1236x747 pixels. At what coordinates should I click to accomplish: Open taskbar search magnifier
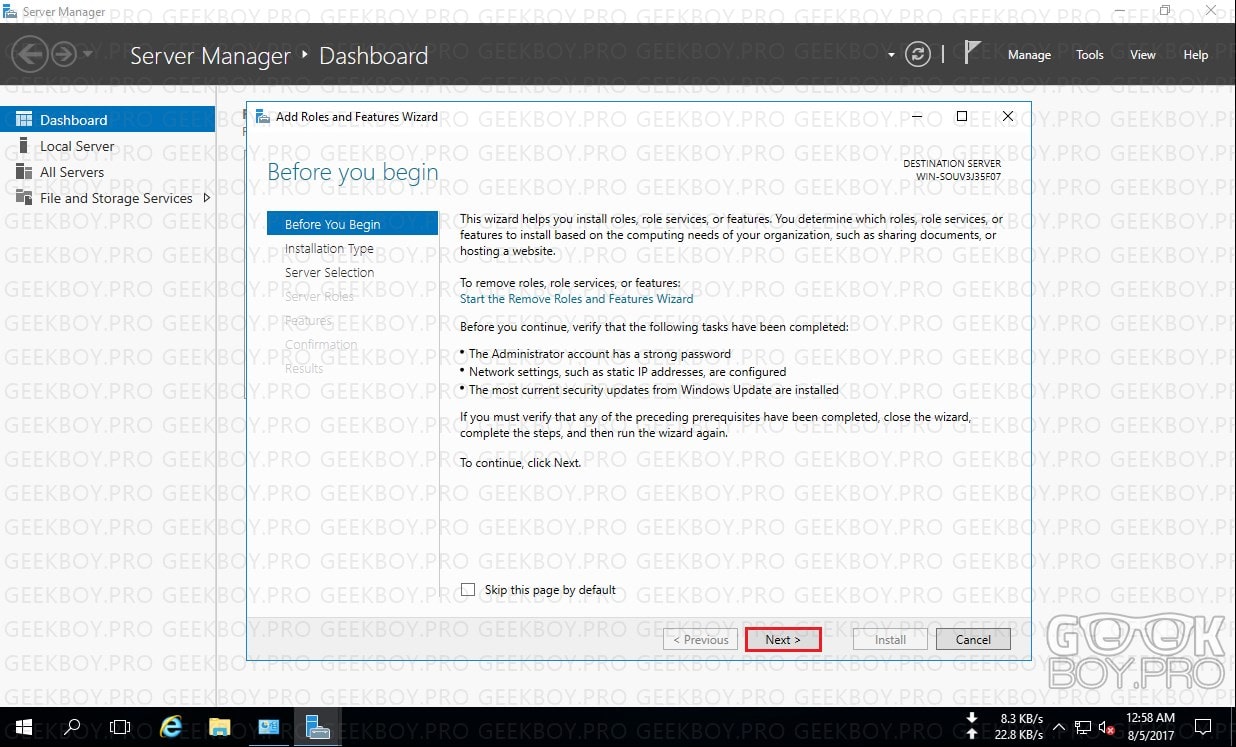point(72,727)
